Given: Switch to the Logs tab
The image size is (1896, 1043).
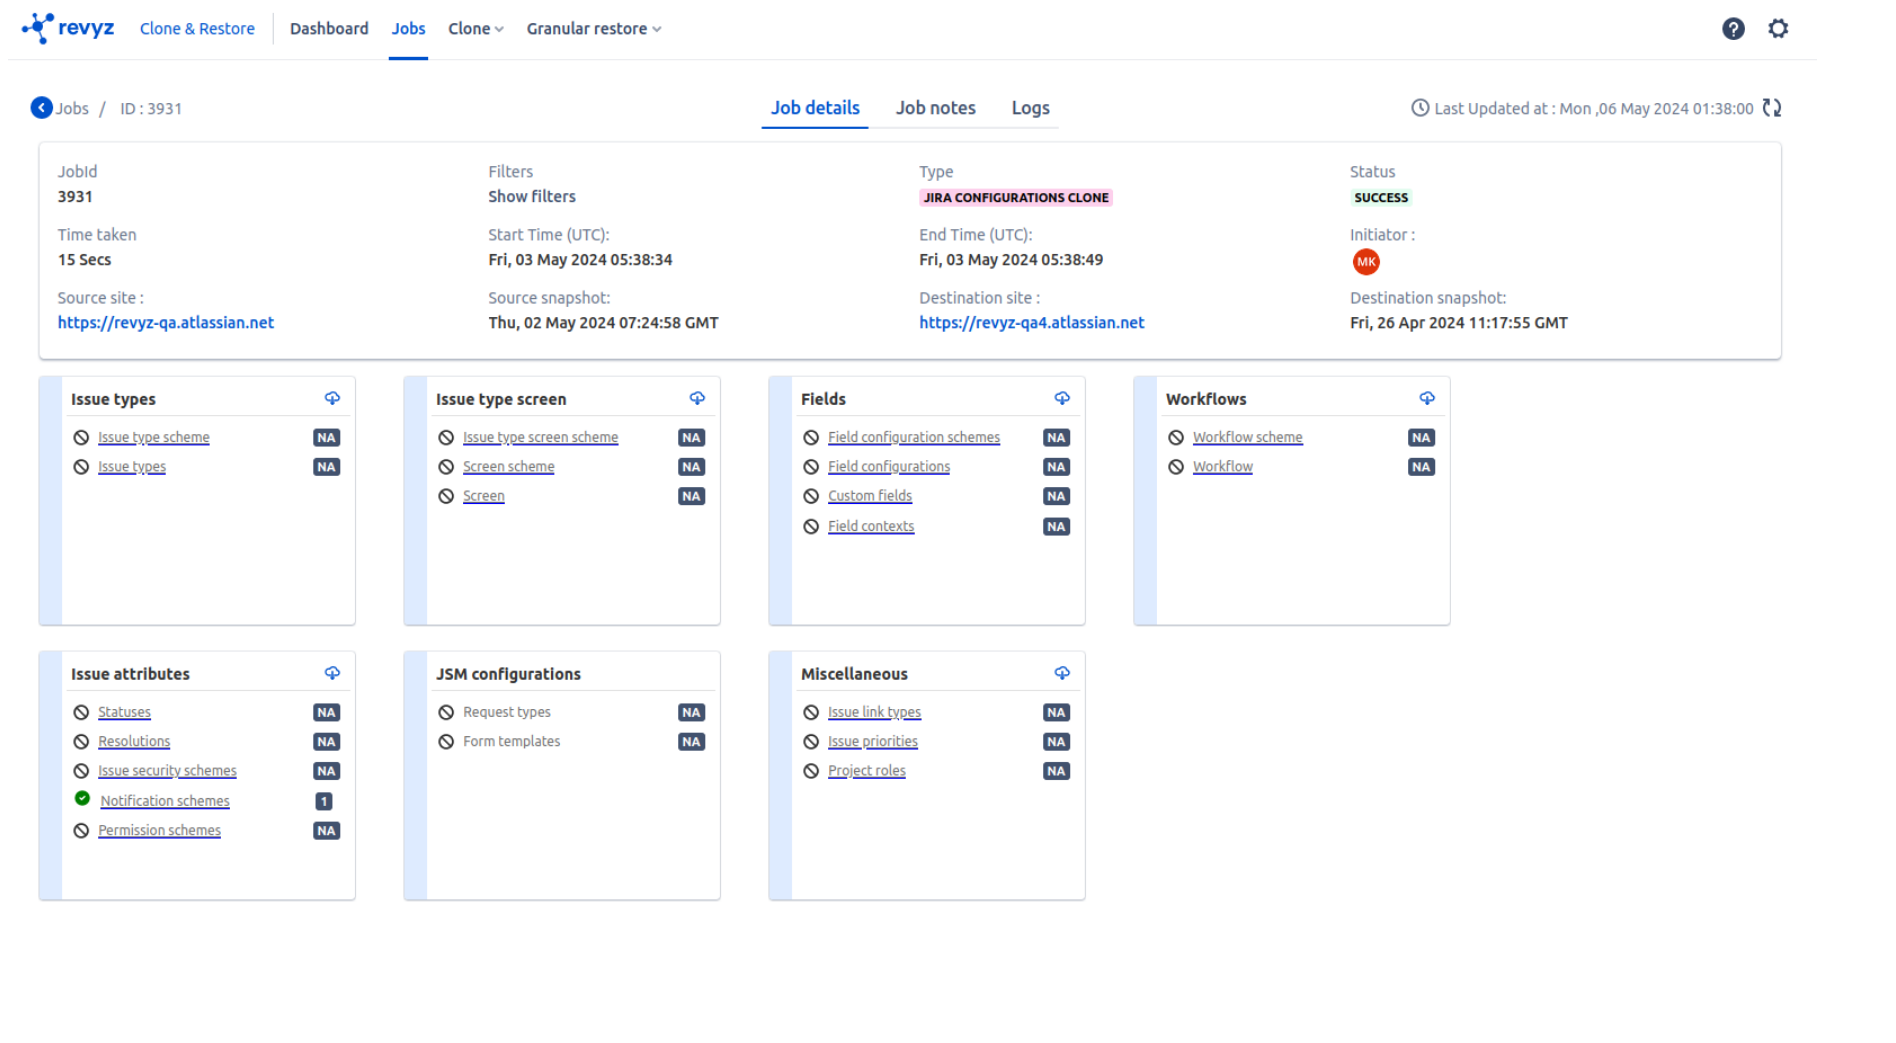Looking at the screenshot, I should coord(1029,108).
